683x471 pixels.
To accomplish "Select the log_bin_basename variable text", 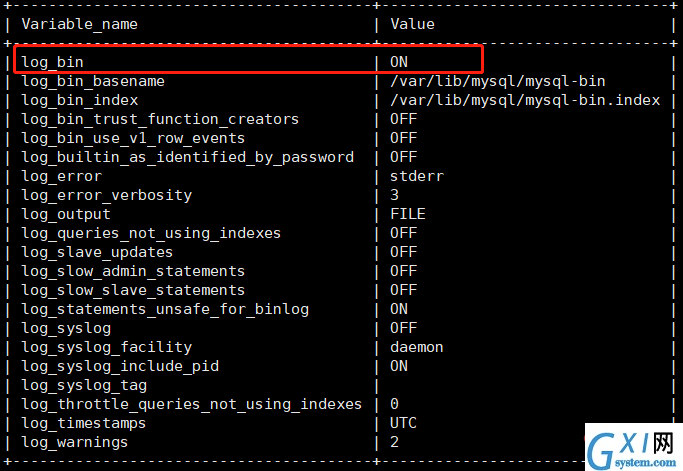I will click(93, 81).
